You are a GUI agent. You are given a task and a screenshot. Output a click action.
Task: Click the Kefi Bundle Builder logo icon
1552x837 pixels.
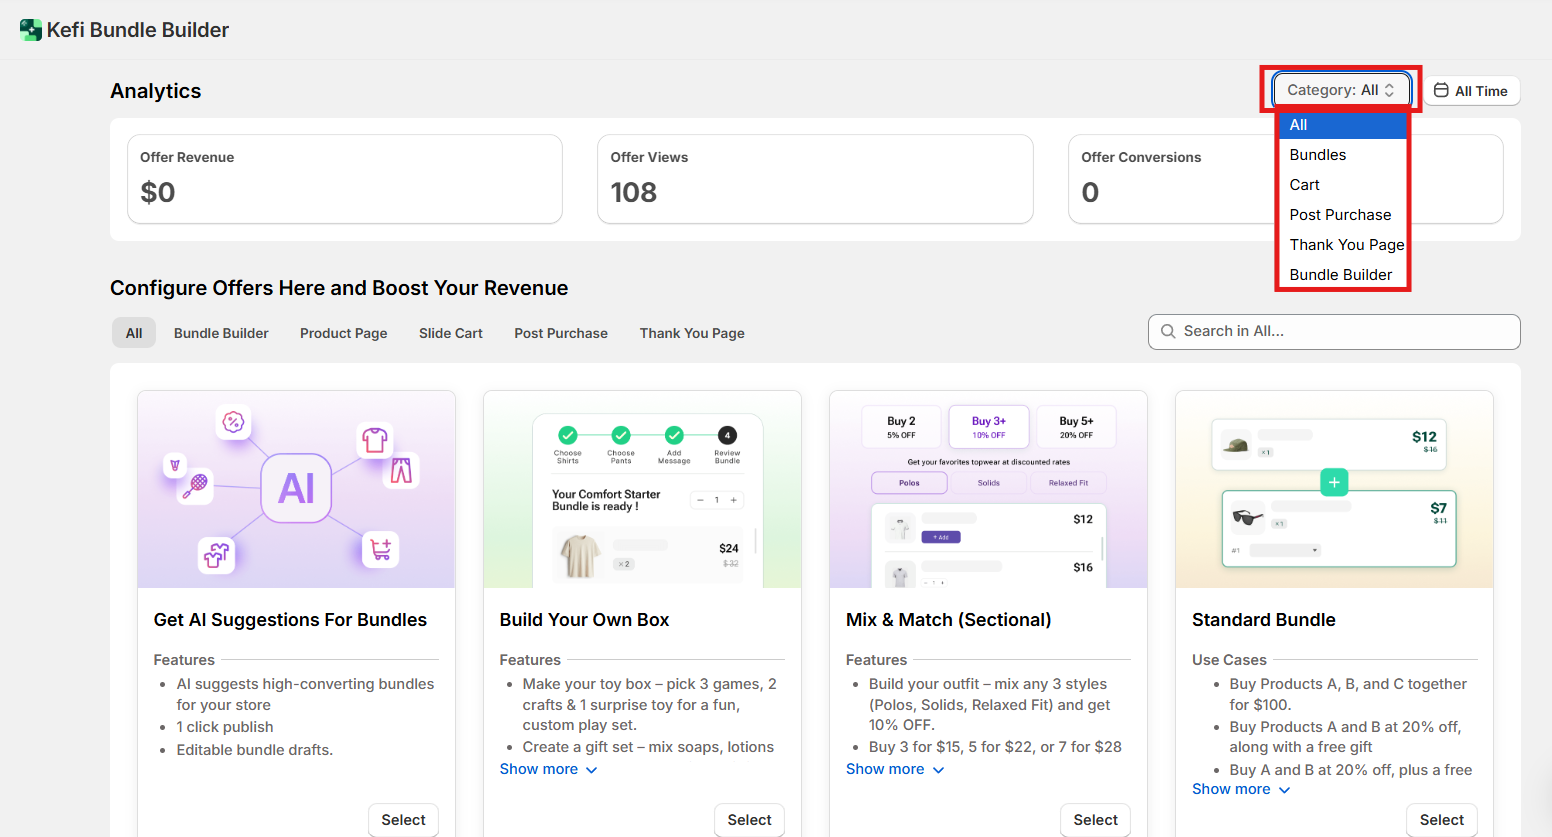click(x=30, y=30)
